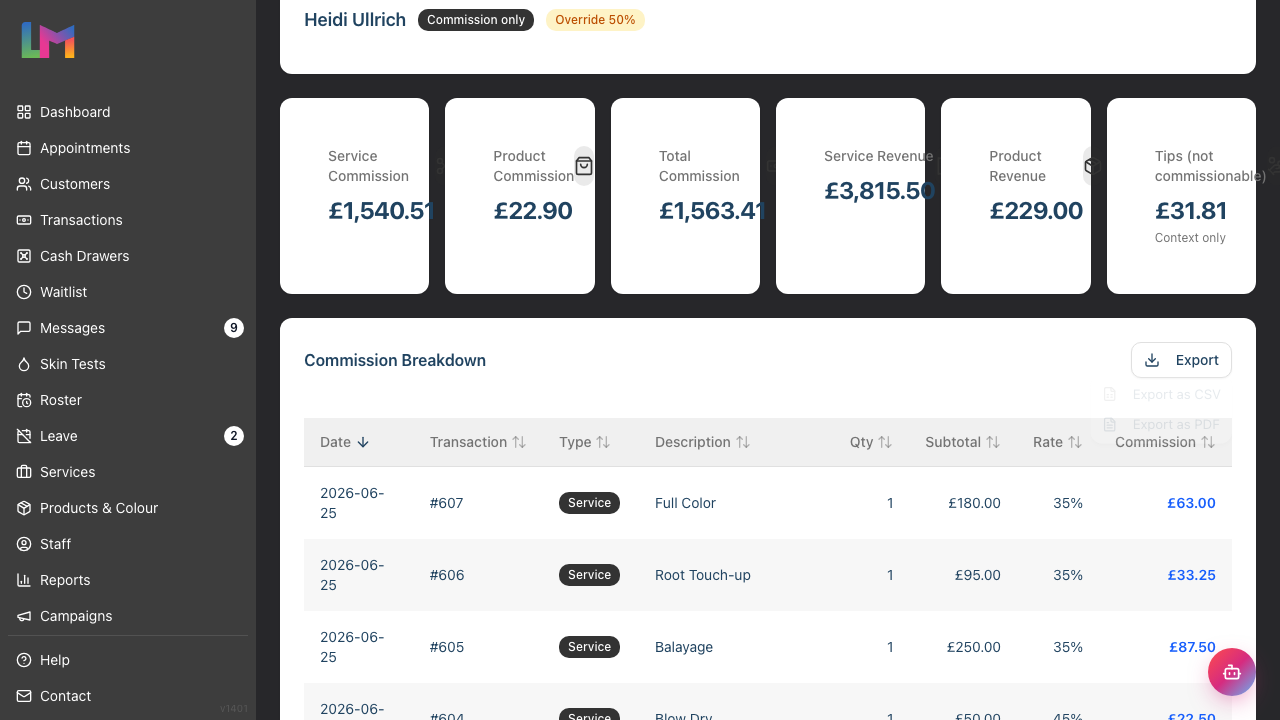Click the Heidi Ullrich name heading
Screen dimensions: 1280x720
(x=355, y=19)
